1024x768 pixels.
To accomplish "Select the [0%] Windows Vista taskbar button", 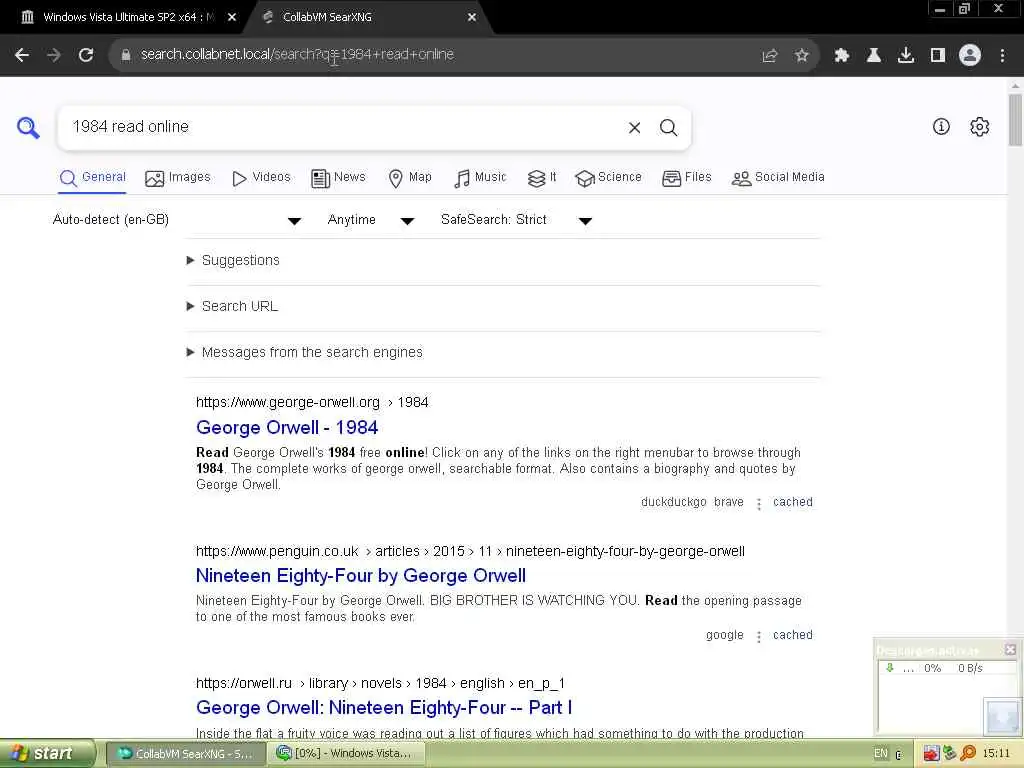I will (x=347, y=754).
